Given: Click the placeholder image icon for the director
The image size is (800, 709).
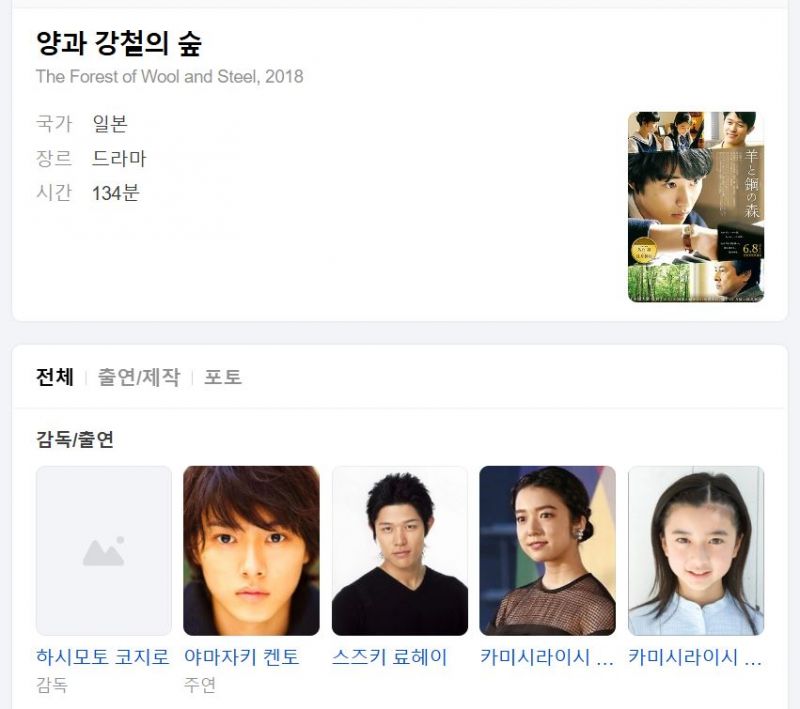Looking at the screenshot, I should click(104, 551).
